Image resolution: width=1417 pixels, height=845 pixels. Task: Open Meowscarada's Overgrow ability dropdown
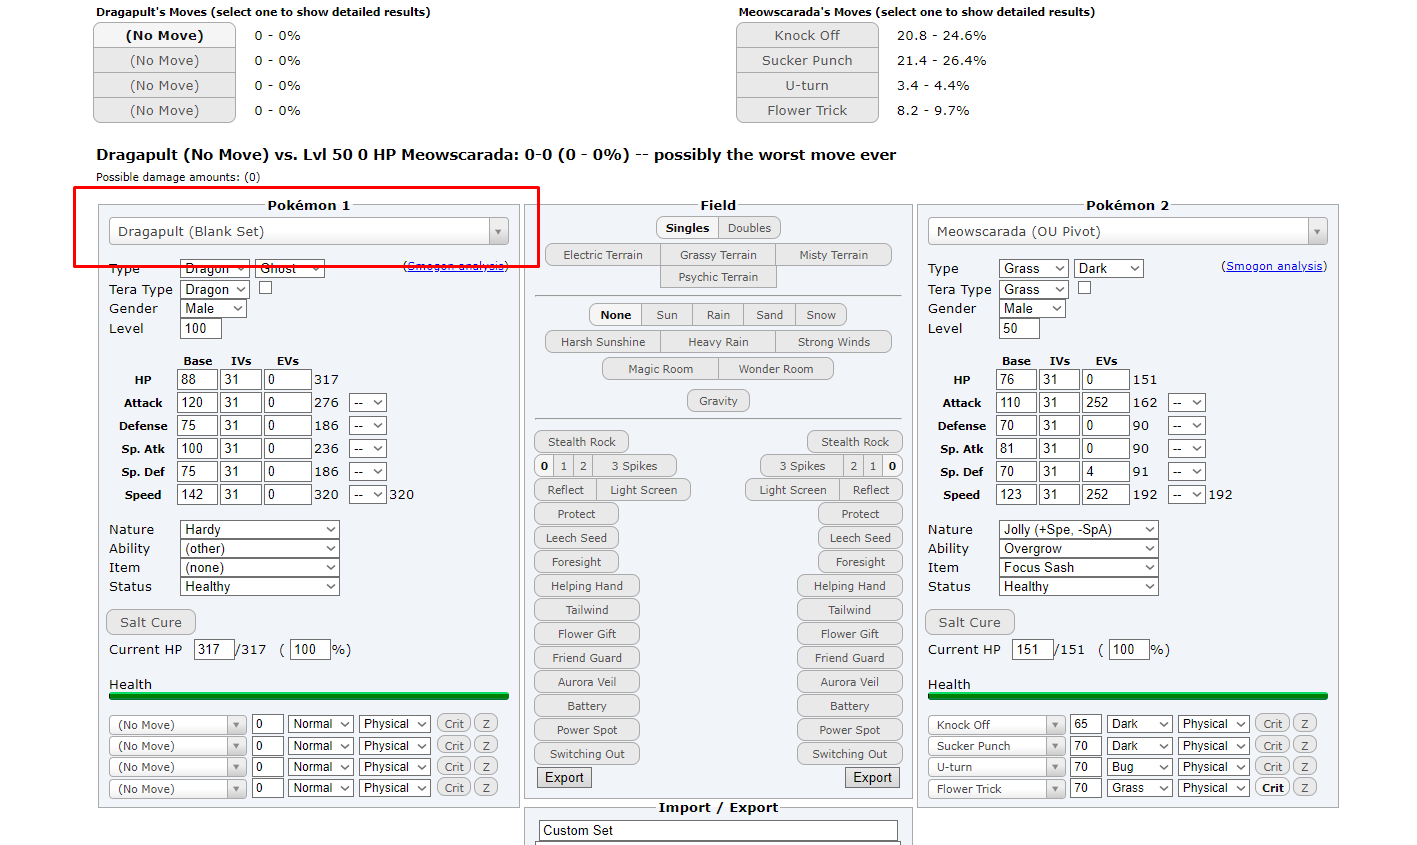click(x=1079, y=548)
